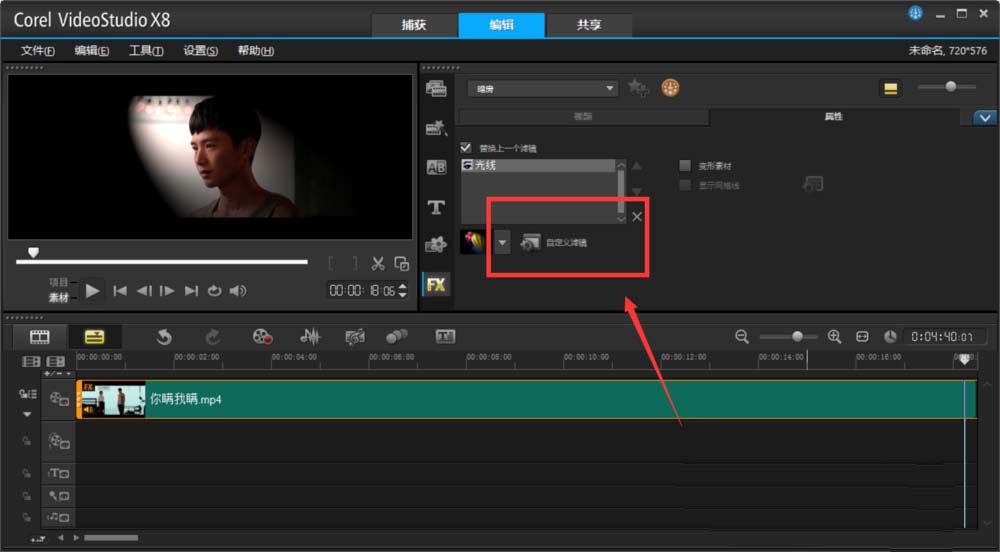Open the 帮助 (Help) menu
Viewport: 1000px width, 552px height.
[x=256, y=50]
